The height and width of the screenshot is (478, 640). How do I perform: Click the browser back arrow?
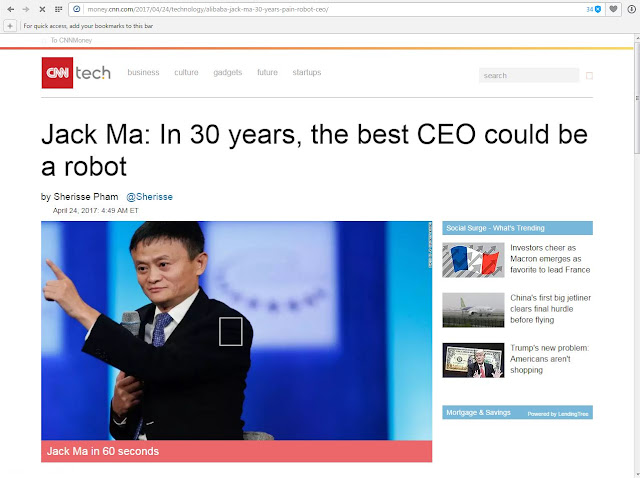point(11,9)
